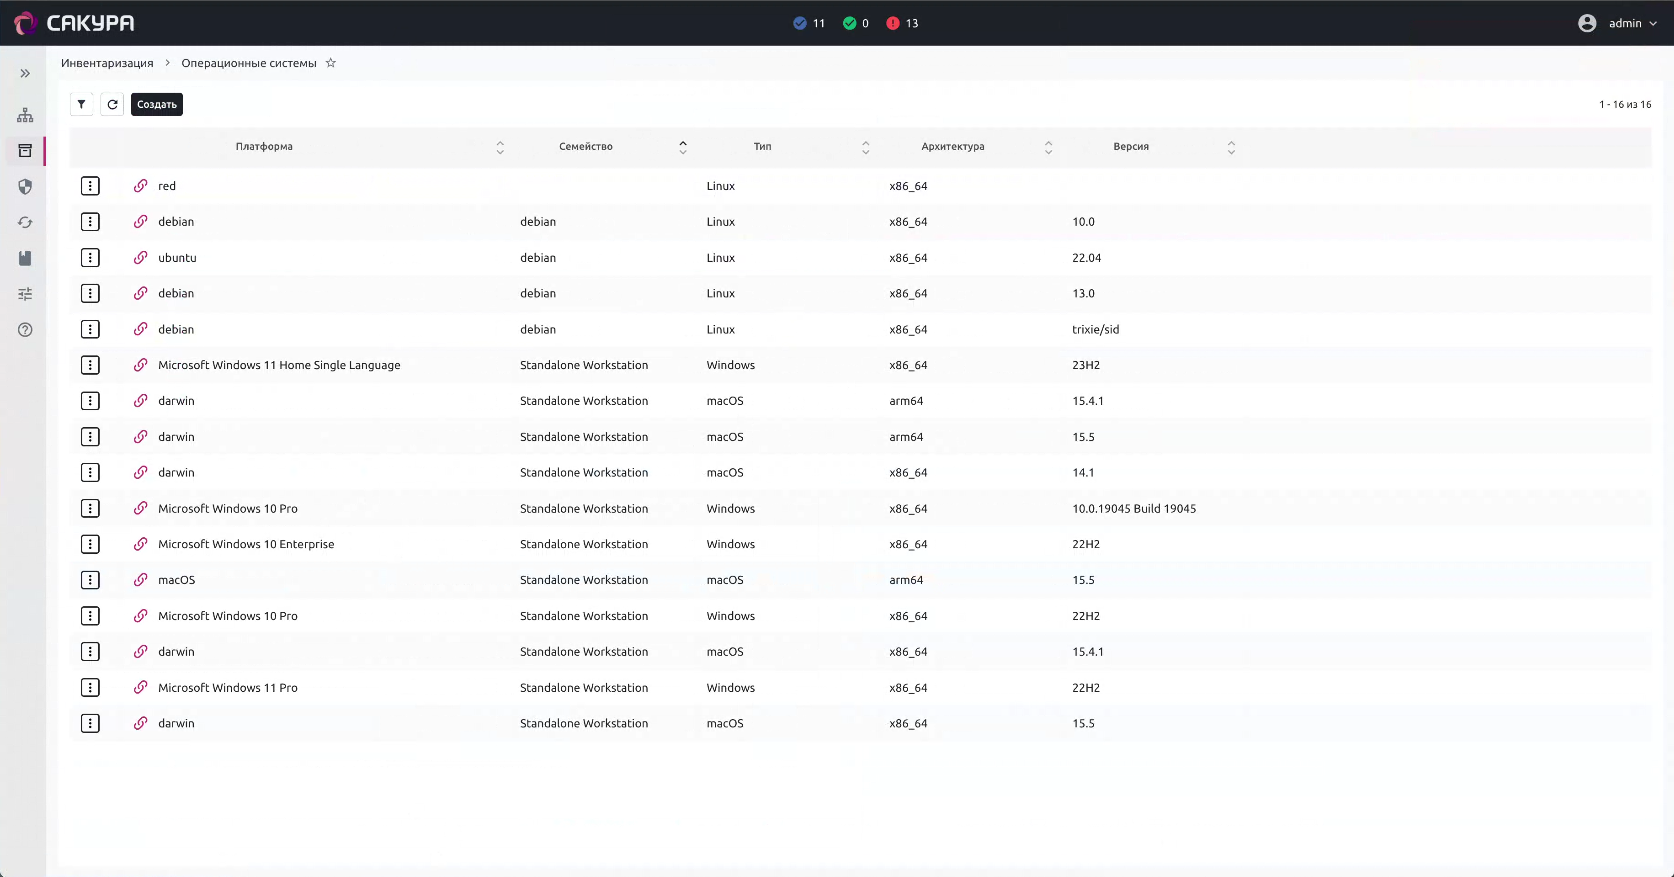Open the help question mark in the sidebar

click(25, 330)
